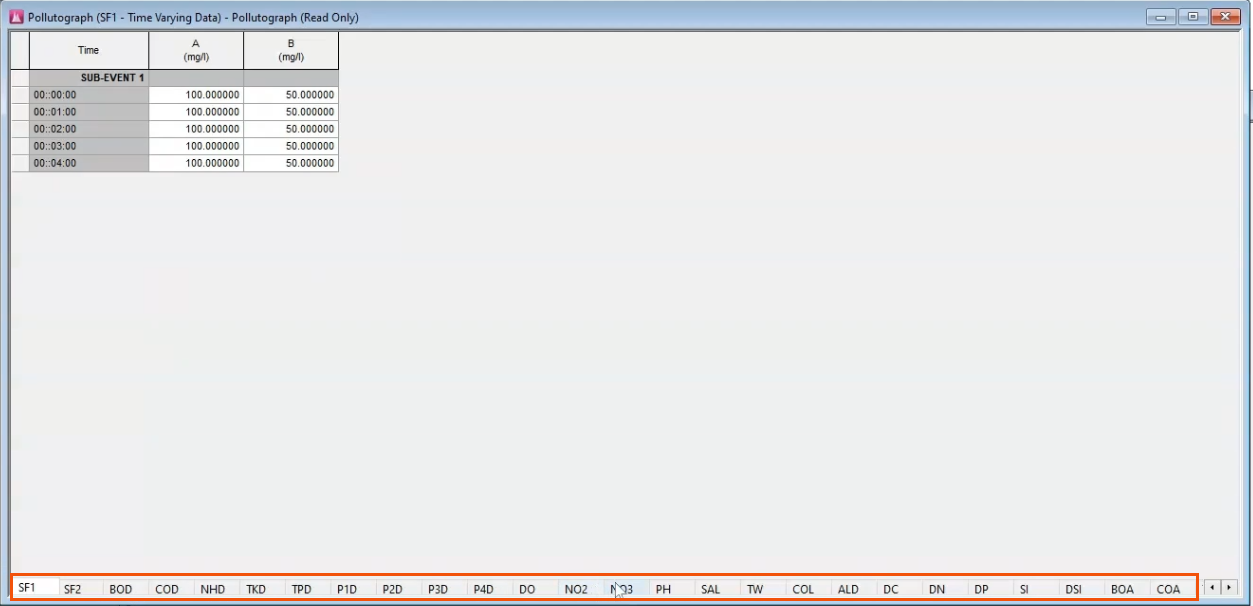The image size is (1253, 606).
Task: Open the ALD tab
Action: tap(849, 589)
